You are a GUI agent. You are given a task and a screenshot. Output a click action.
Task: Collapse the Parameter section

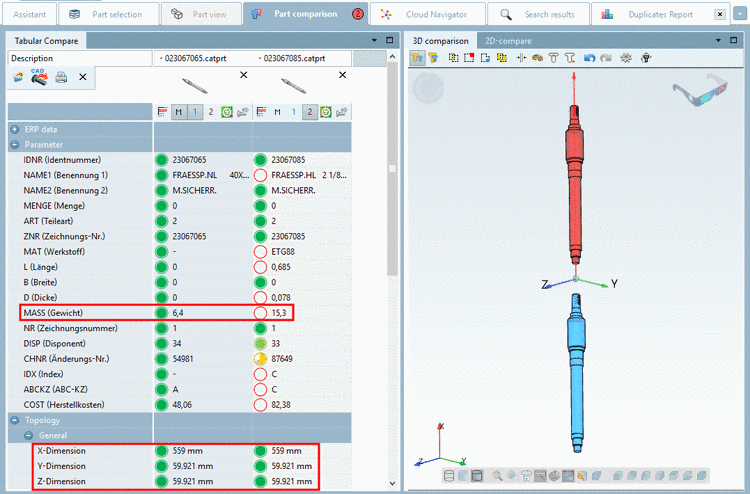15,144
